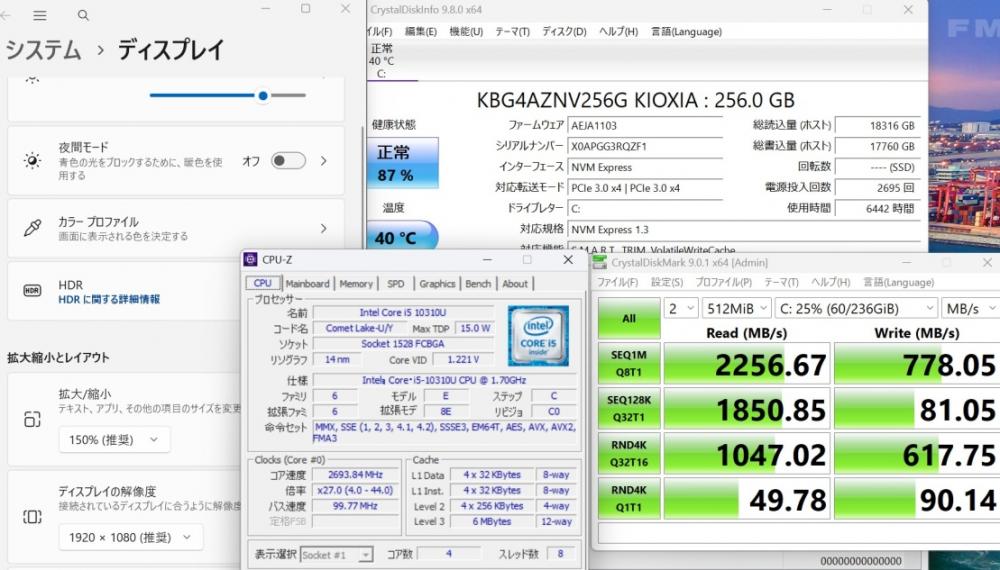Run the SEQ128K Q32T1 test
Image resolution: width=1000 pixels, height=570 pixels.
coord(629,409)
